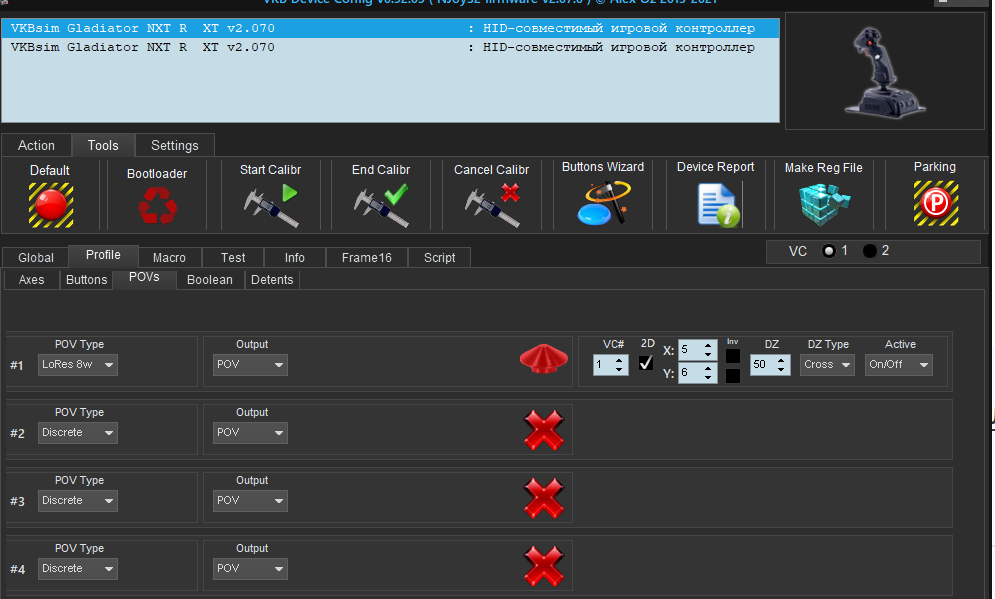
Task: Open POV Type dropdown for #3
Action: 77,501
